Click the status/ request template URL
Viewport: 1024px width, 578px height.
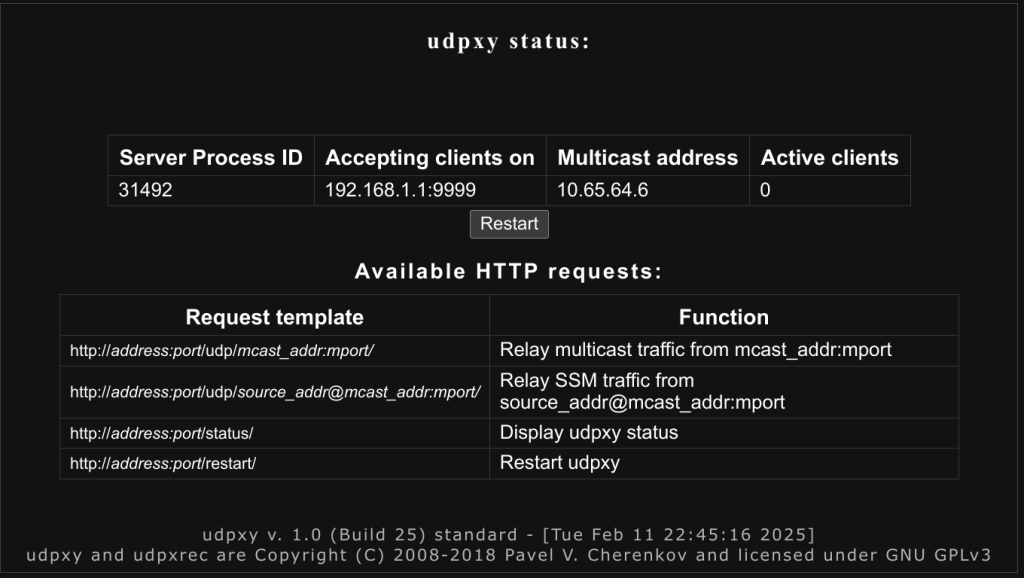pyautogui.click(x=161, y=433)
